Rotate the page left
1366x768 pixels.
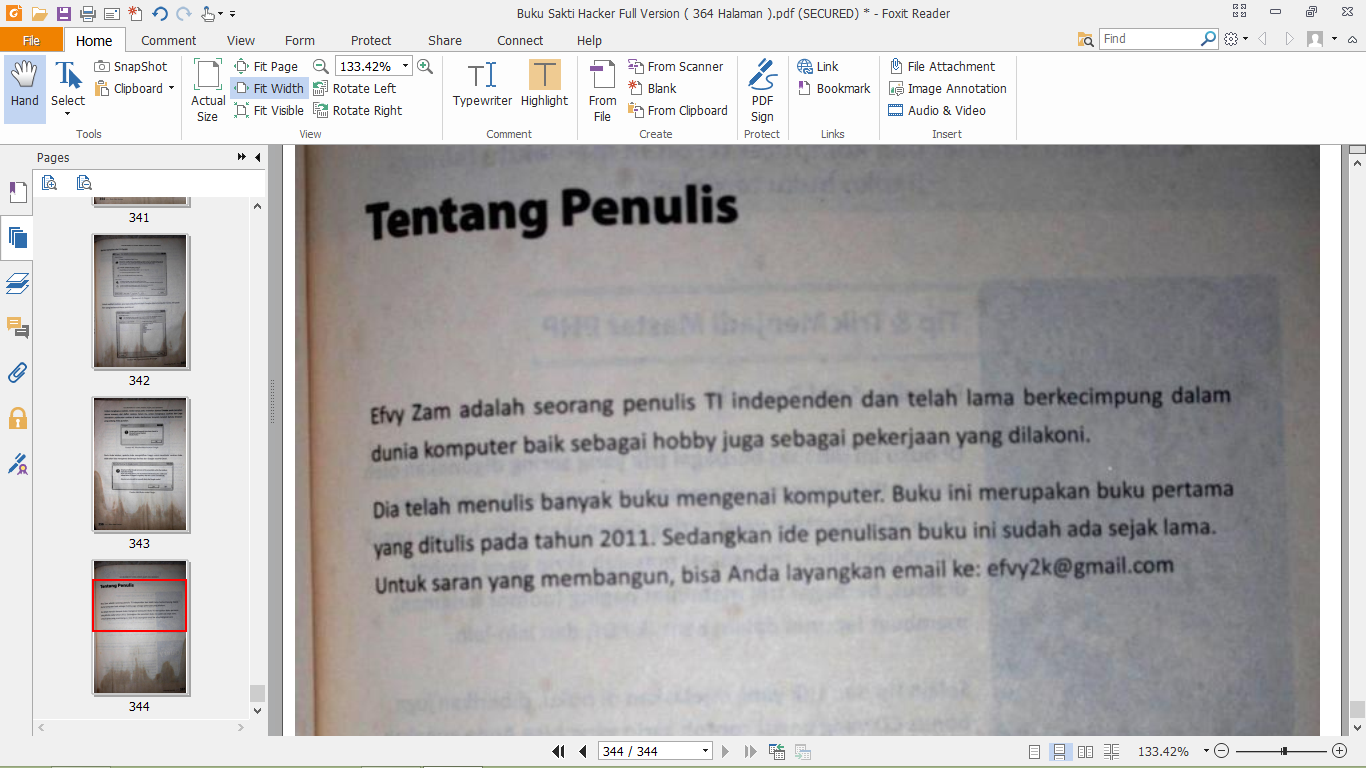point(355,88)
